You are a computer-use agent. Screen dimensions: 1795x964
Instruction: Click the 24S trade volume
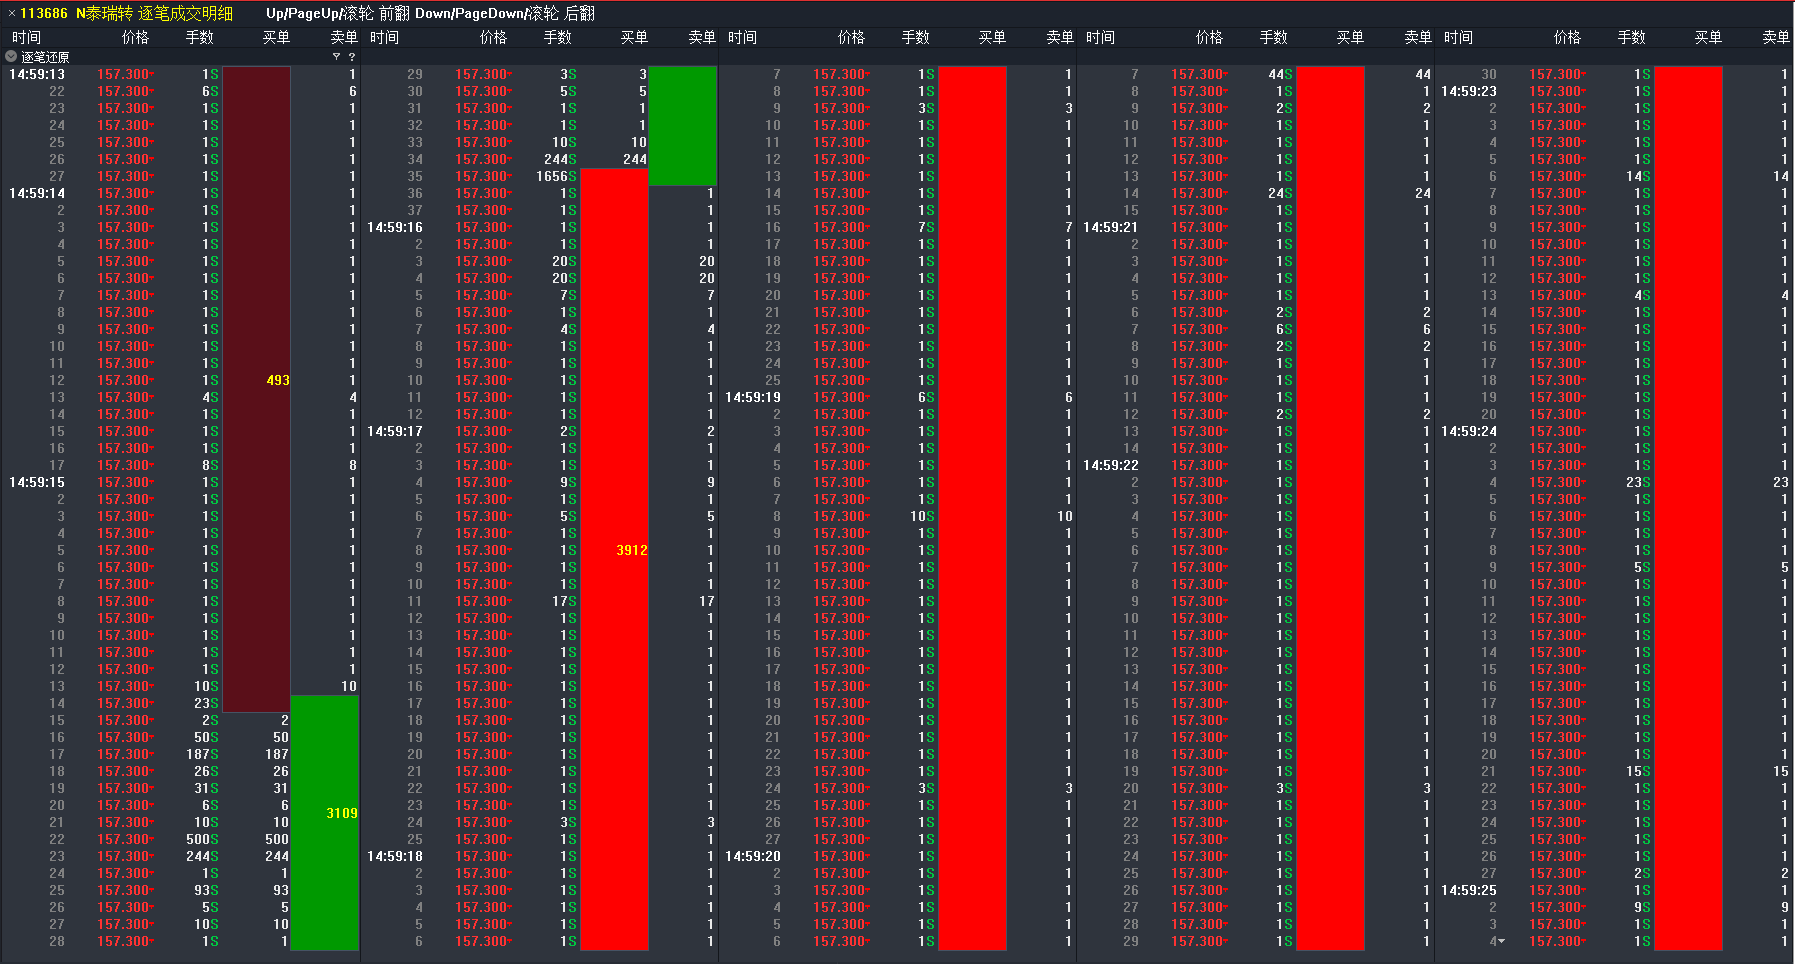point(1280,193)
